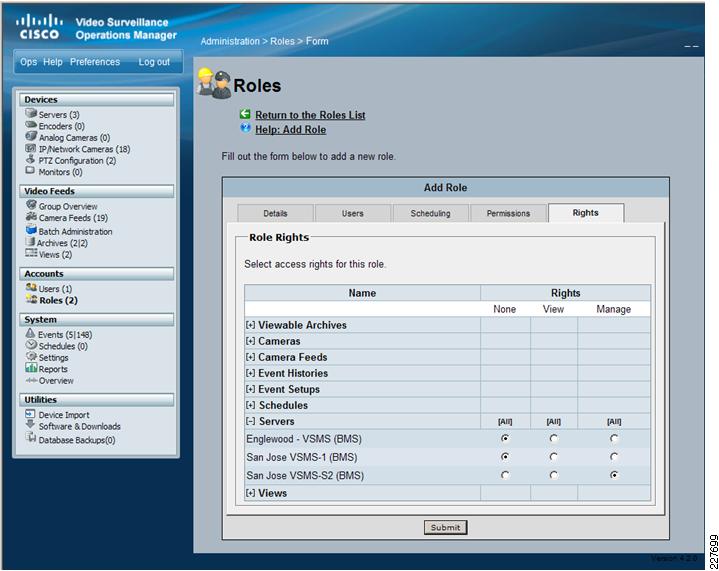The width and height of the screenshot is (719, 571).
Task: Click the Software & Downloads arrow icon
Action: point(30,424)
